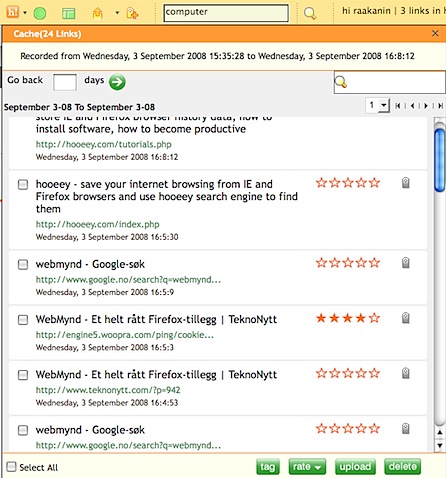
Task: Click the add-page icon in toolbar
Action: click(x=132, y=13)
